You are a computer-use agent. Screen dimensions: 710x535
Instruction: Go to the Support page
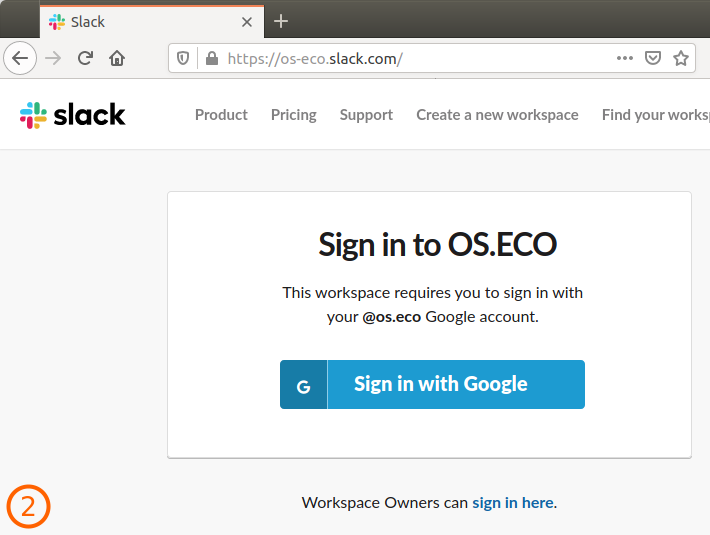366,115
